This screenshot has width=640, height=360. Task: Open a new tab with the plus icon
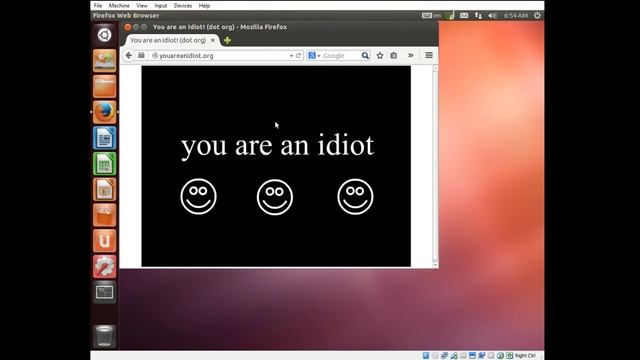click(227, 40)
